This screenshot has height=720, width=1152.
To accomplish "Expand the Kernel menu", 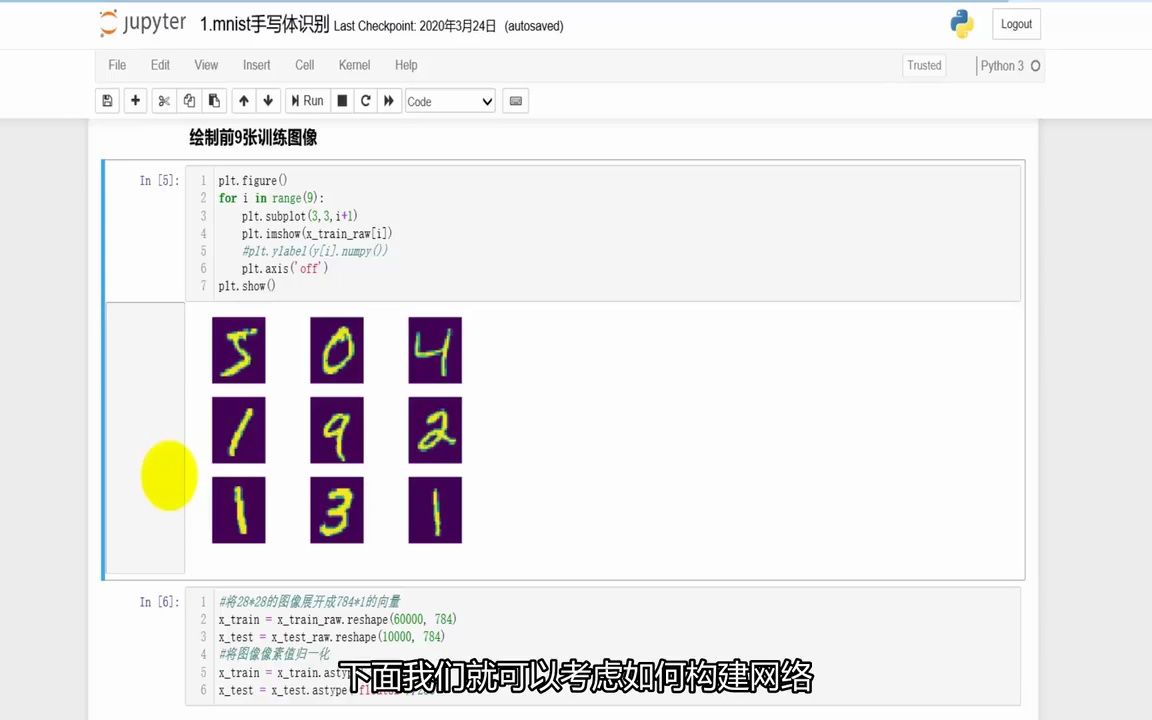I will 354,65.
